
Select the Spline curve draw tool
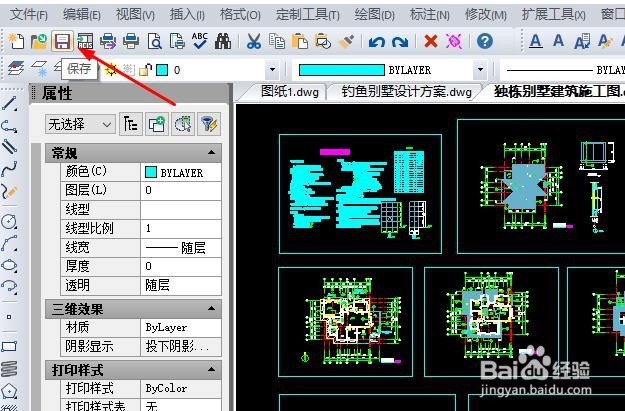pos(10,169)
